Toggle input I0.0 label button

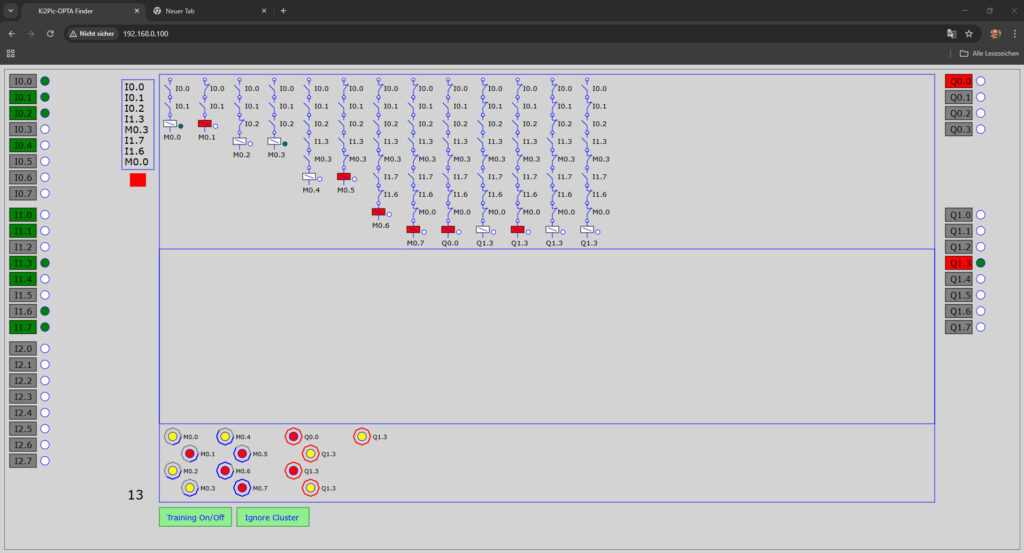point(23,81)
